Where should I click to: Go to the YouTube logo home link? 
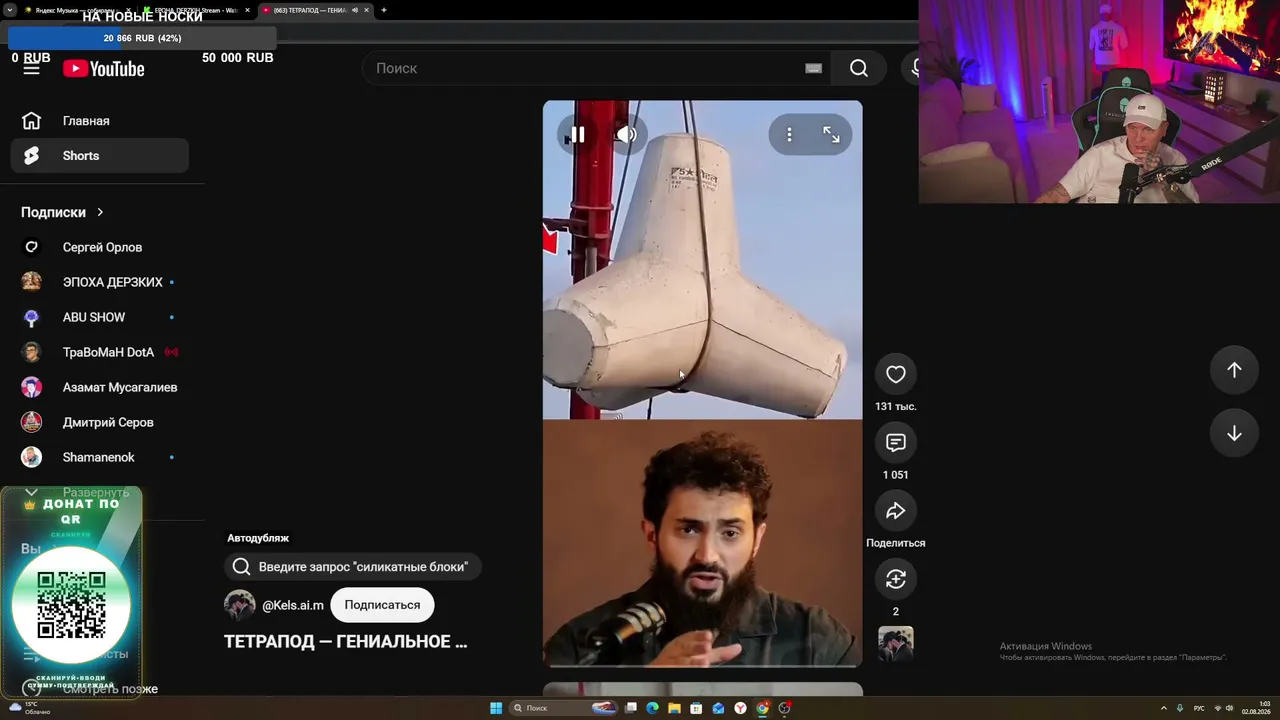tap(104, 68)
